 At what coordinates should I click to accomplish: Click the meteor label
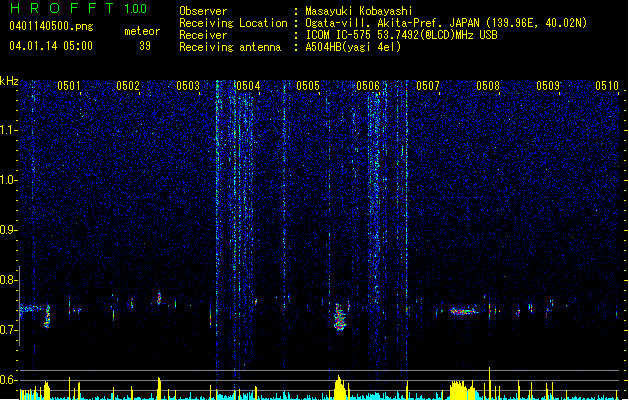[142, 31]
